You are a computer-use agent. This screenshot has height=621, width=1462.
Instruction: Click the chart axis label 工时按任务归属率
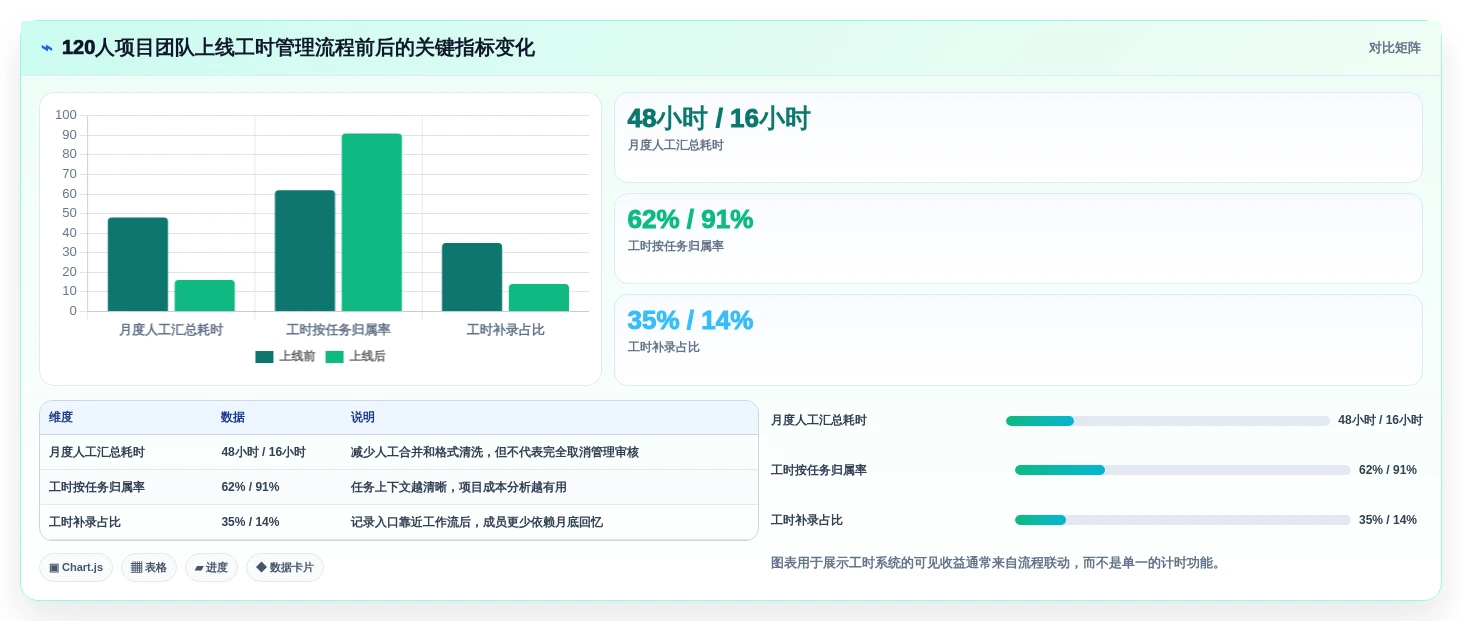tap(338, 330)
